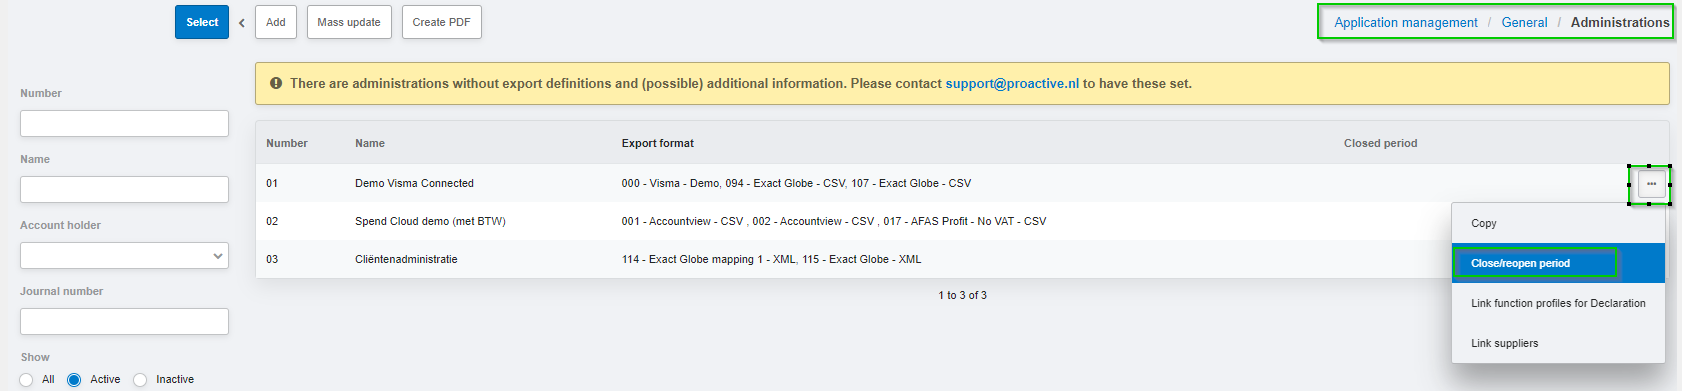
Task: Select the Inactive radio button
Action: (x=140, y=380)
